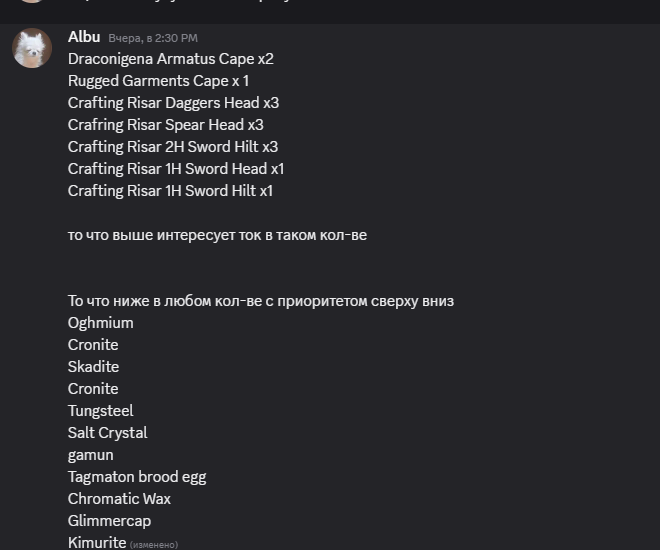
Task: Click the 'Crafring Risar Spear Head x3' line
Action: pos(165,125)
